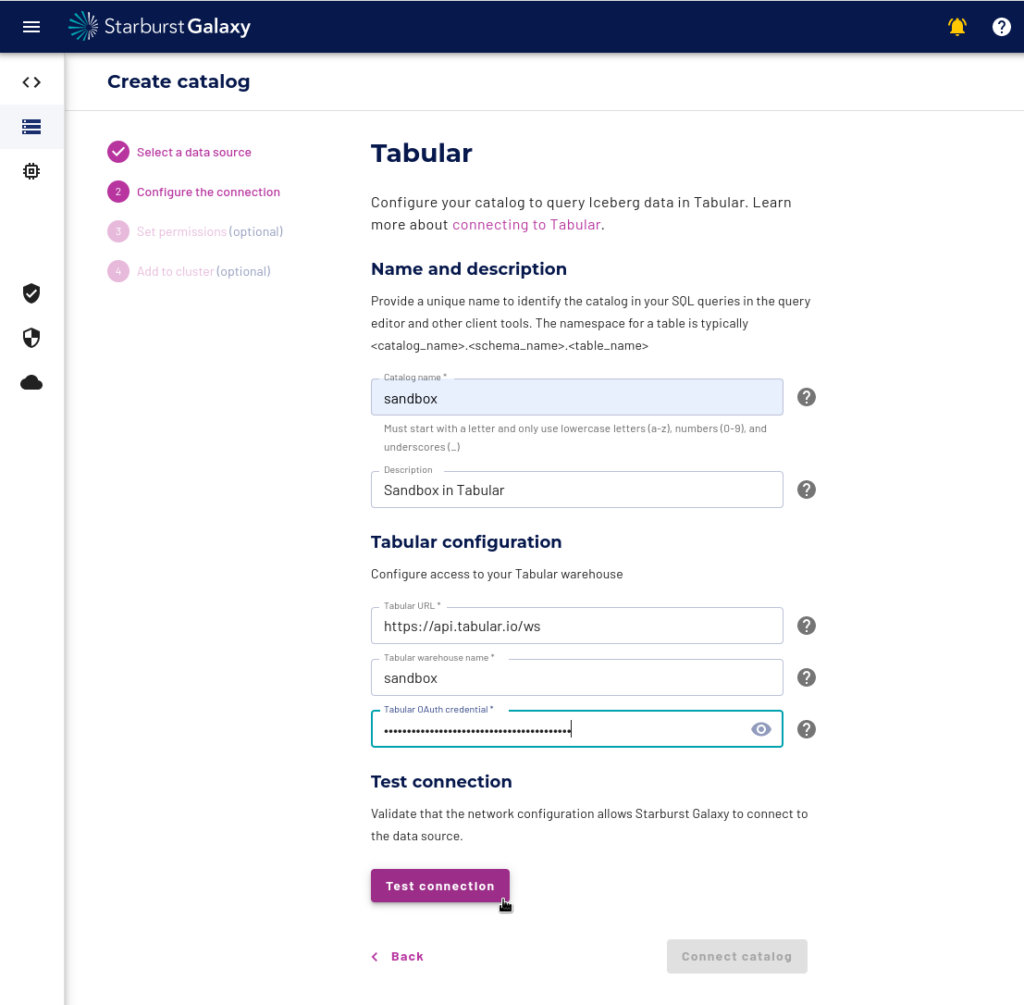The width and height of the screenshot is (1024, 1005).
Task: Click the completed step checkmark circle
Action: pos(118,152)
